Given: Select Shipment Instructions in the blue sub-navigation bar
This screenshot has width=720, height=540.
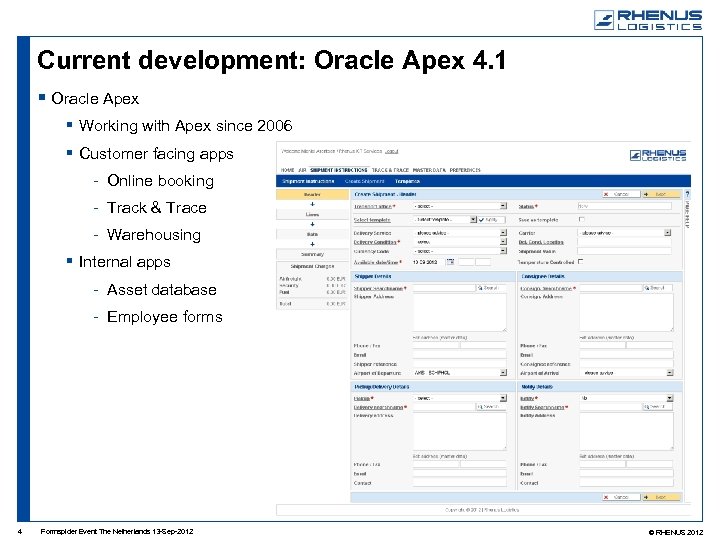Looking at the screenshot, I should pos(308,181).
